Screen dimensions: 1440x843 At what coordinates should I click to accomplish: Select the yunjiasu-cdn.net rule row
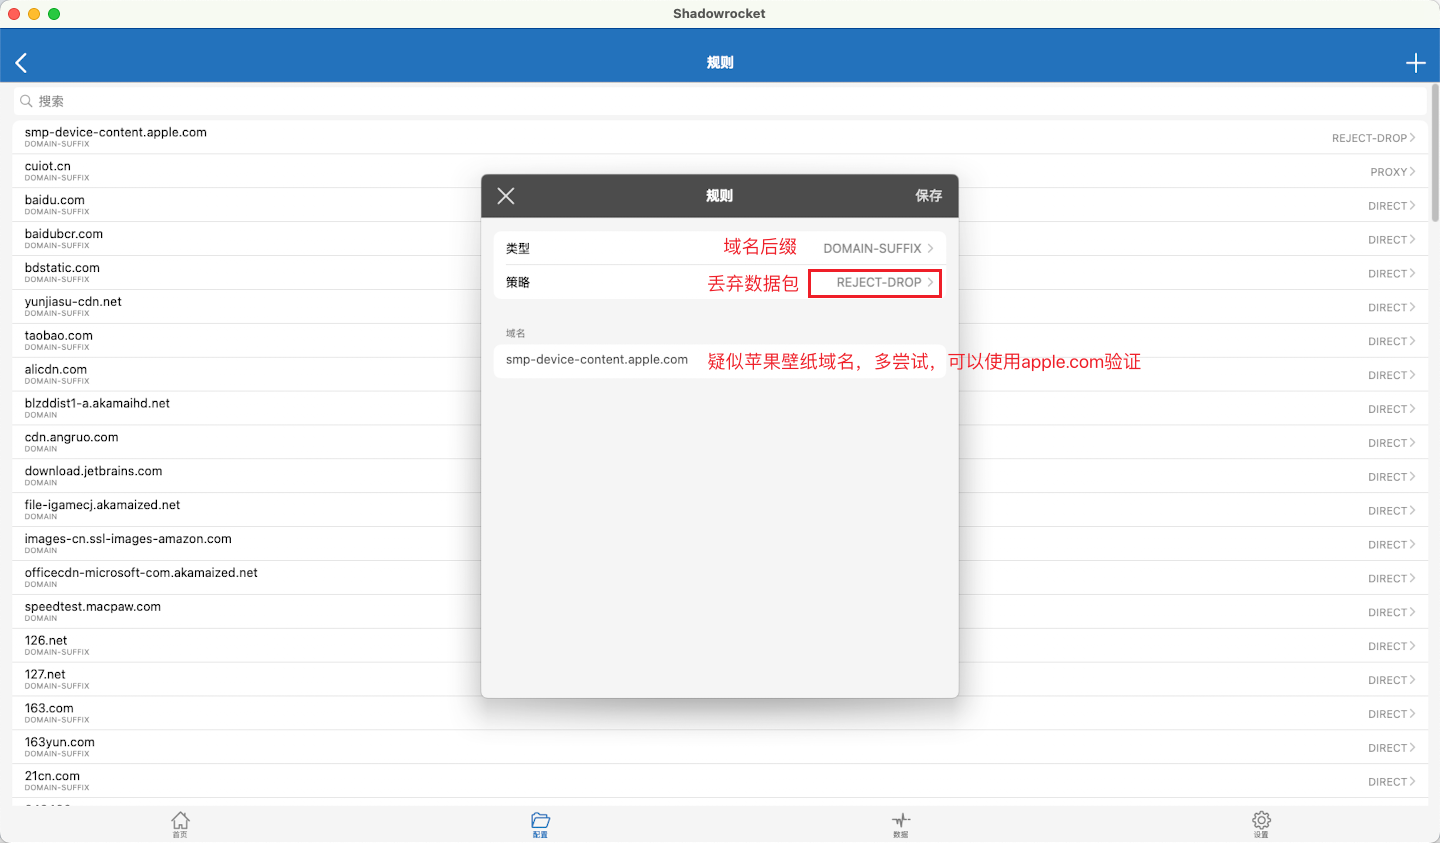tap(720, 307)
